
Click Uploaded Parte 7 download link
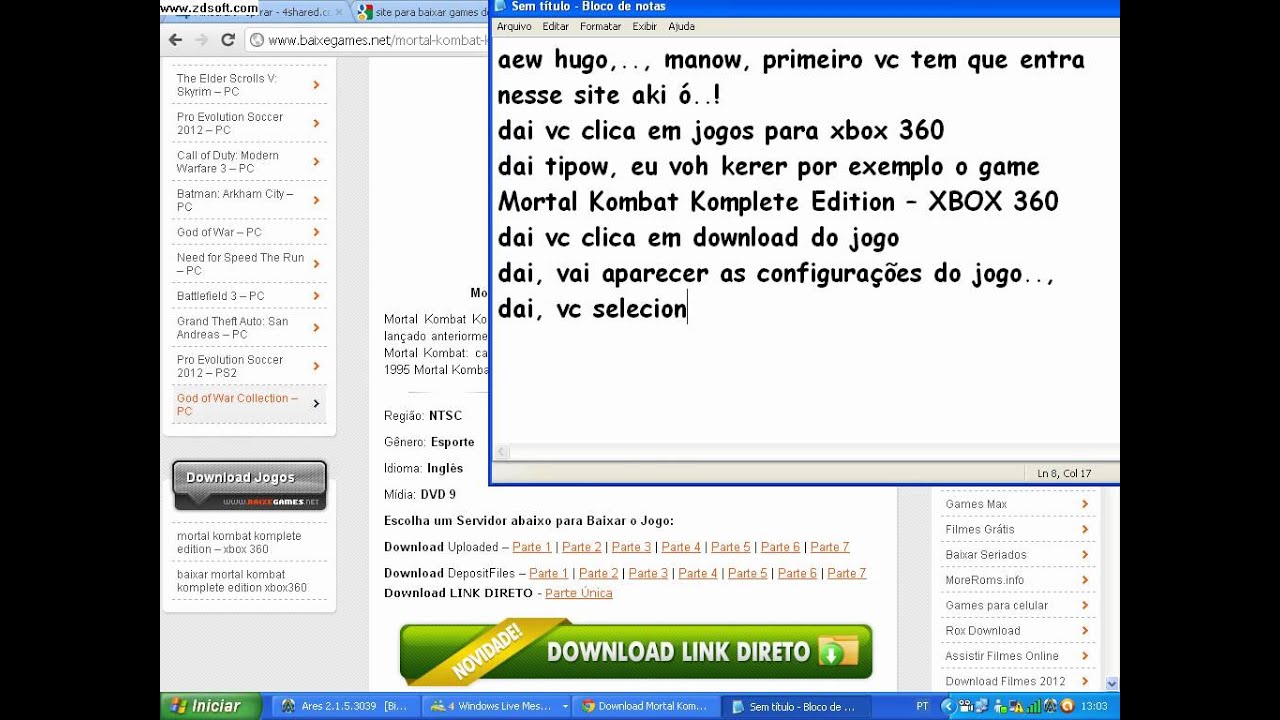(x=830, y=547)
